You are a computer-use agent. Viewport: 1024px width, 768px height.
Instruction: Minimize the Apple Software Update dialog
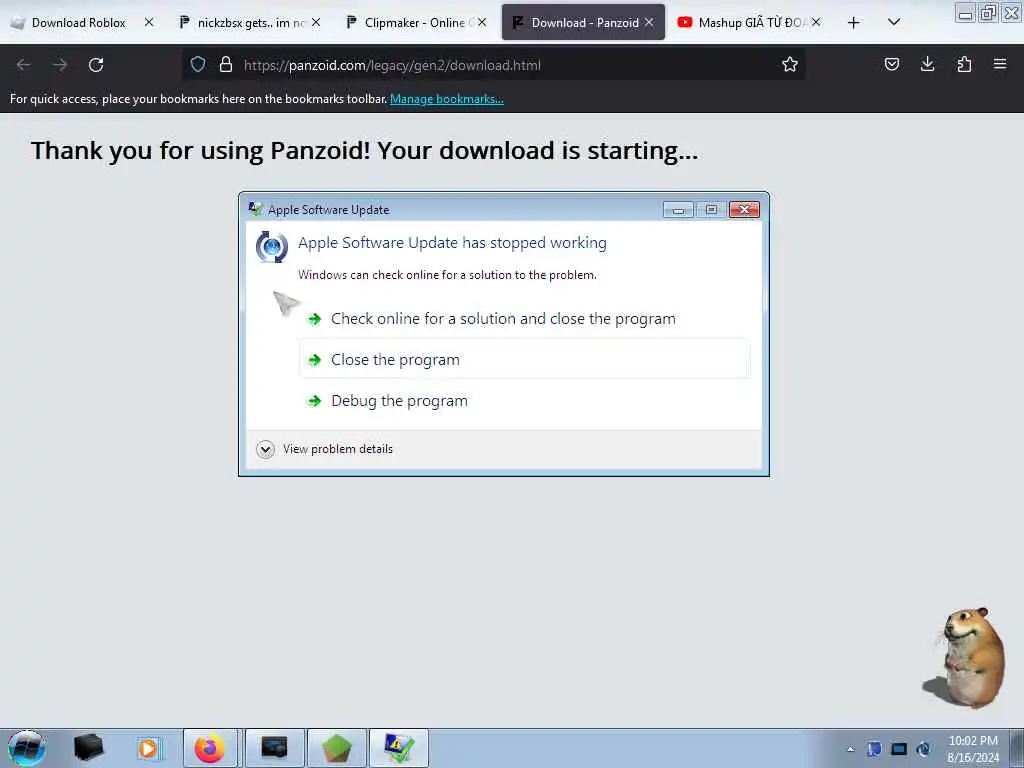[678, 209]
